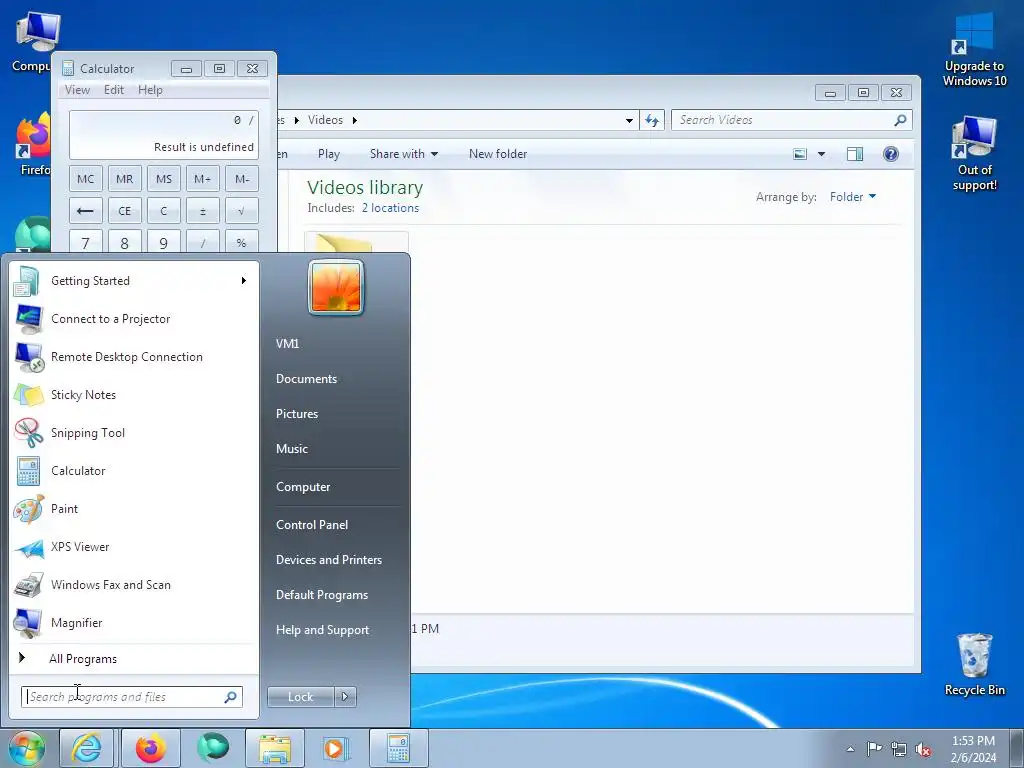Click the user account flower picture

pos(336,287)
